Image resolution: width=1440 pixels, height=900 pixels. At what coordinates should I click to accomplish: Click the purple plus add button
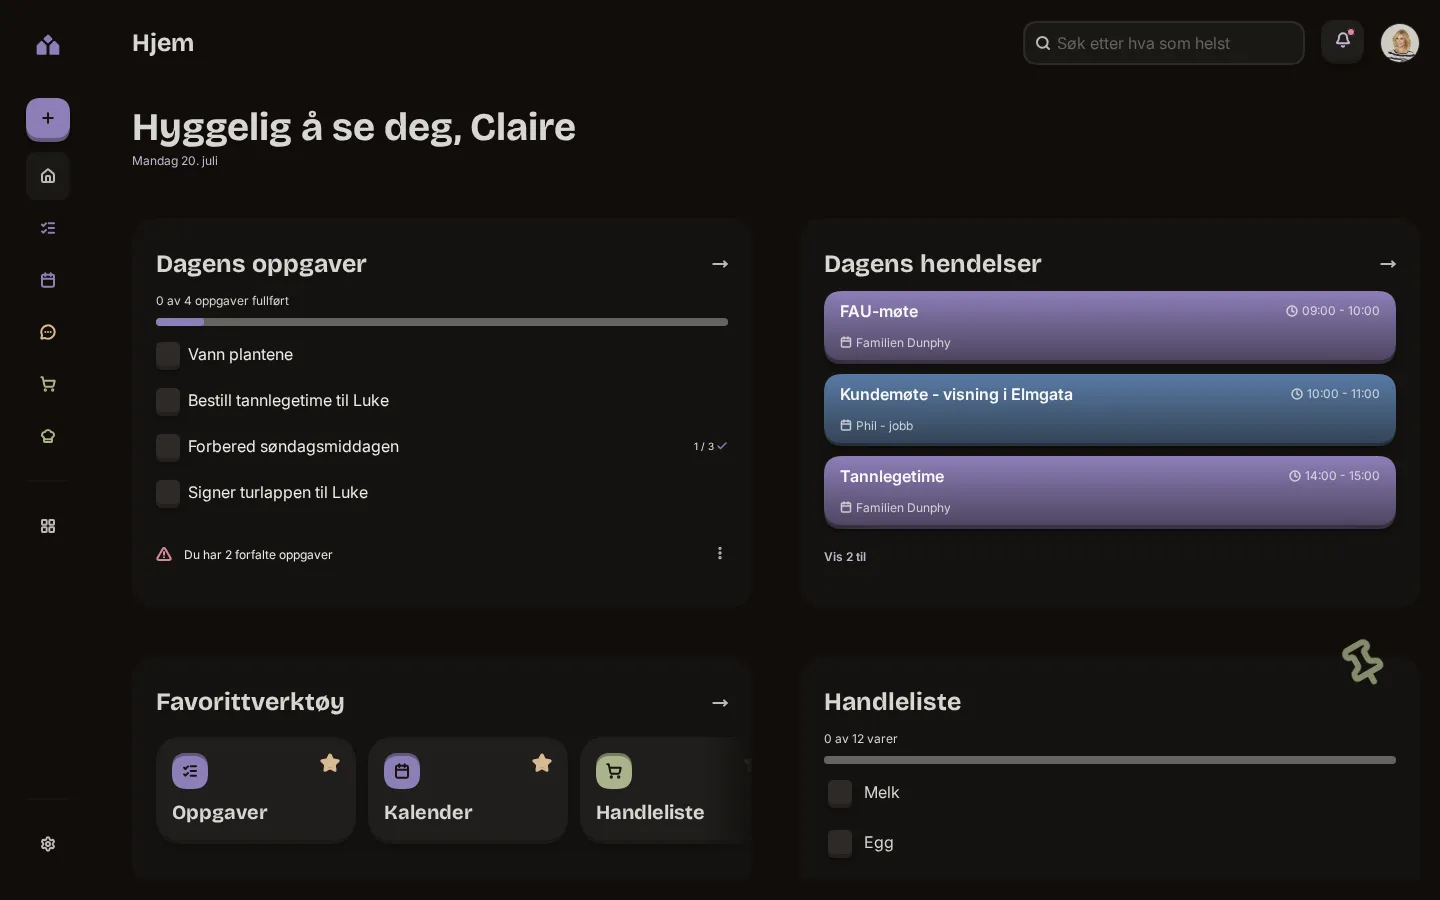pos(48,119)
